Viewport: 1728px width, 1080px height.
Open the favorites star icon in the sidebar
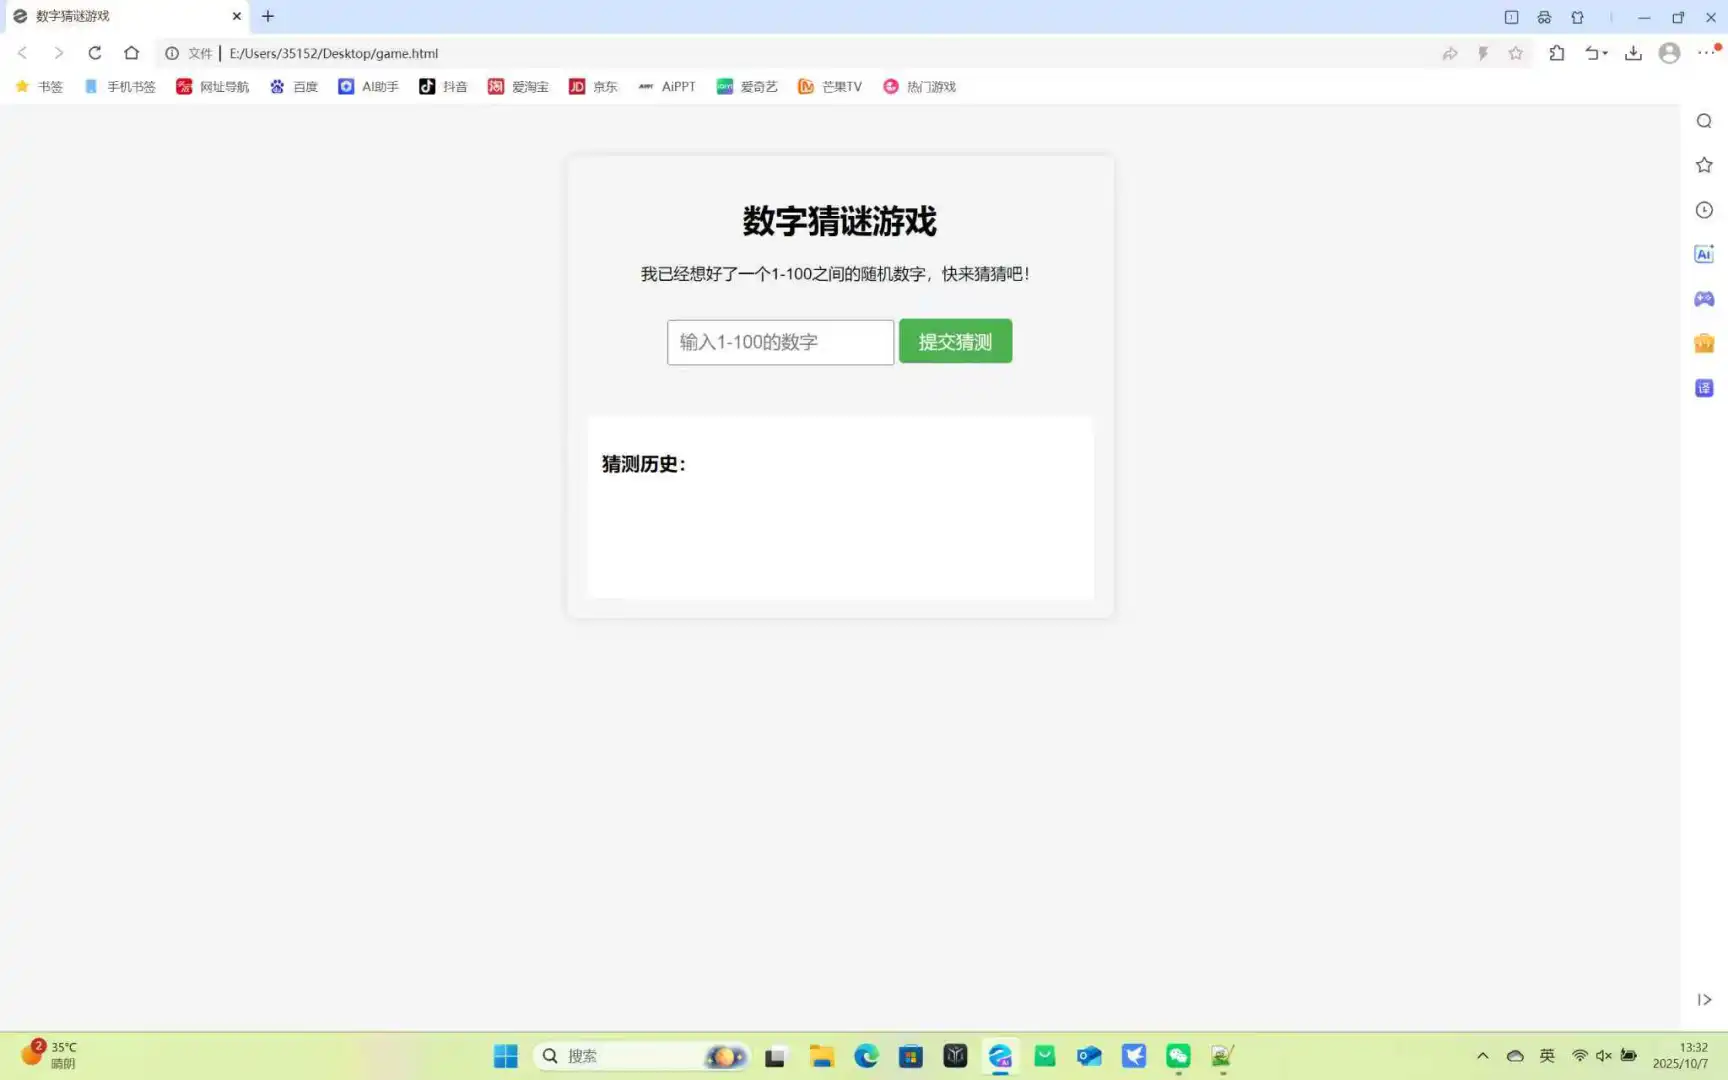(1704, 165)
